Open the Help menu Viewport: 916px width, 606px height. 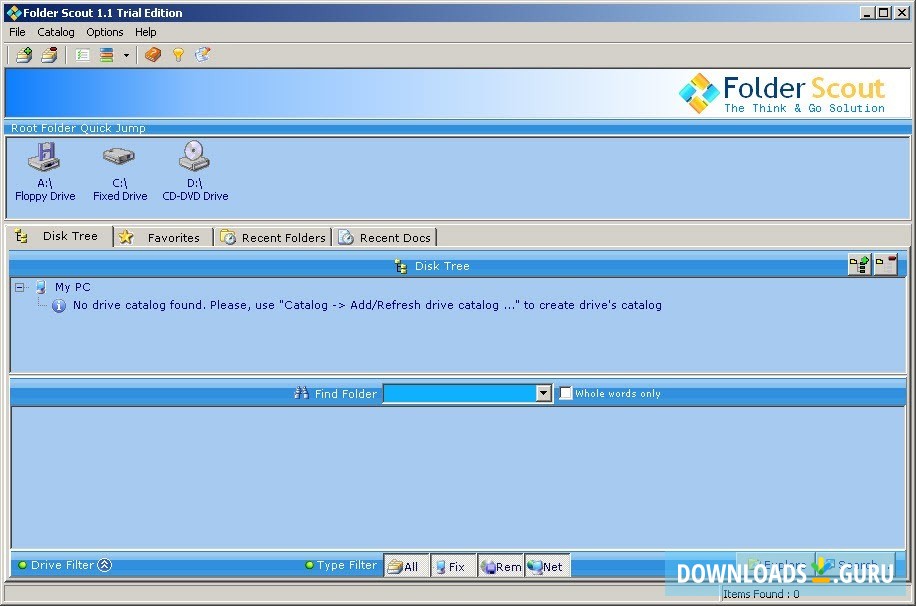[x=145, y=32]
